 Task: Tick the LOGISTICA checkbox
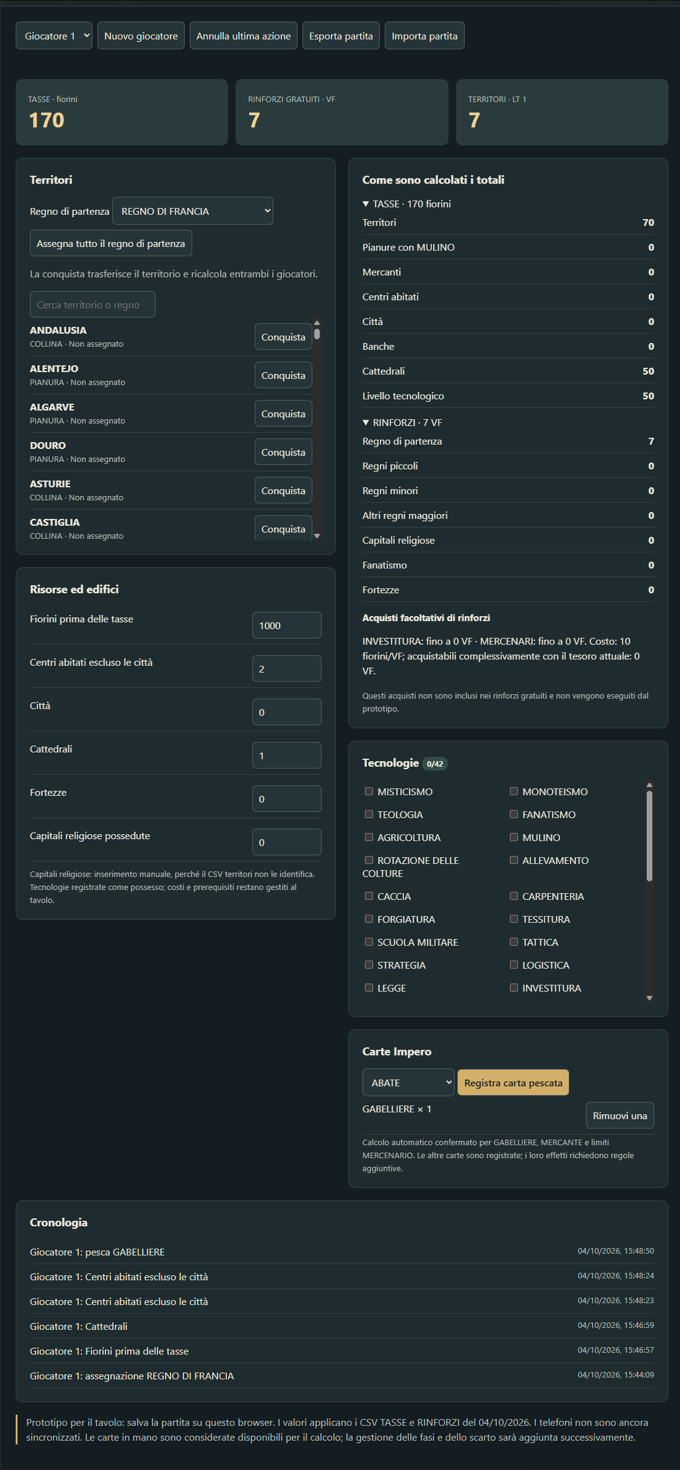(x=514, y=965)
